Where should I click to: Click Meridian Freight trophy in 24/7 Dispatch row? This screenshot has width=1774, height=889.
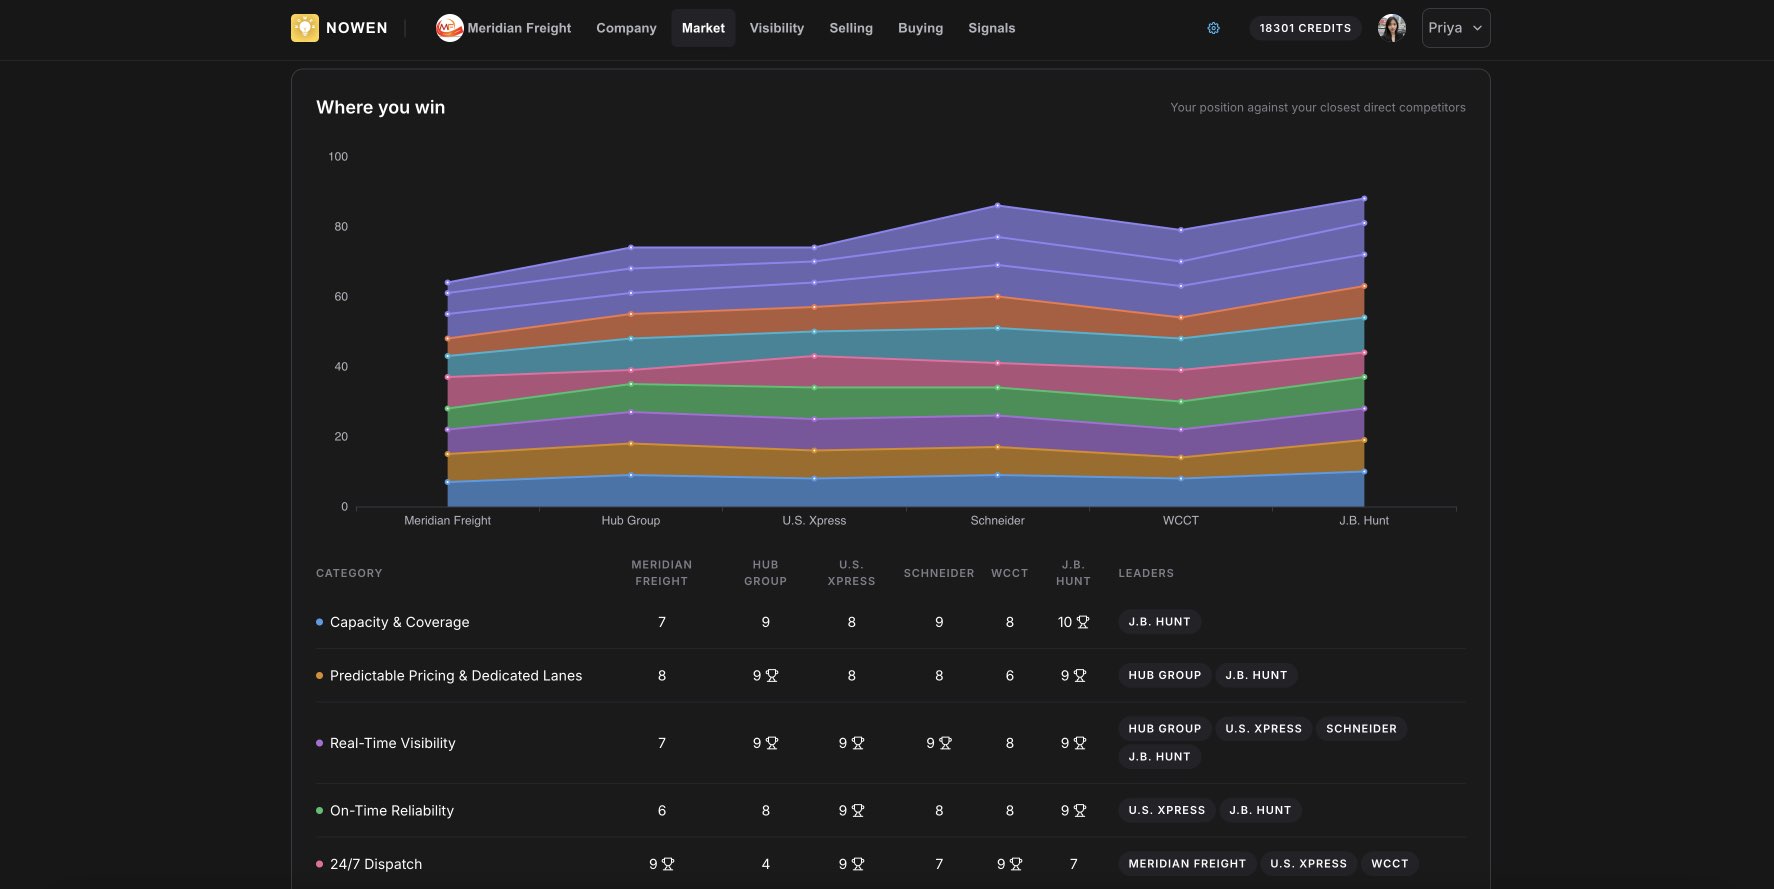click(x=668, y=864)
